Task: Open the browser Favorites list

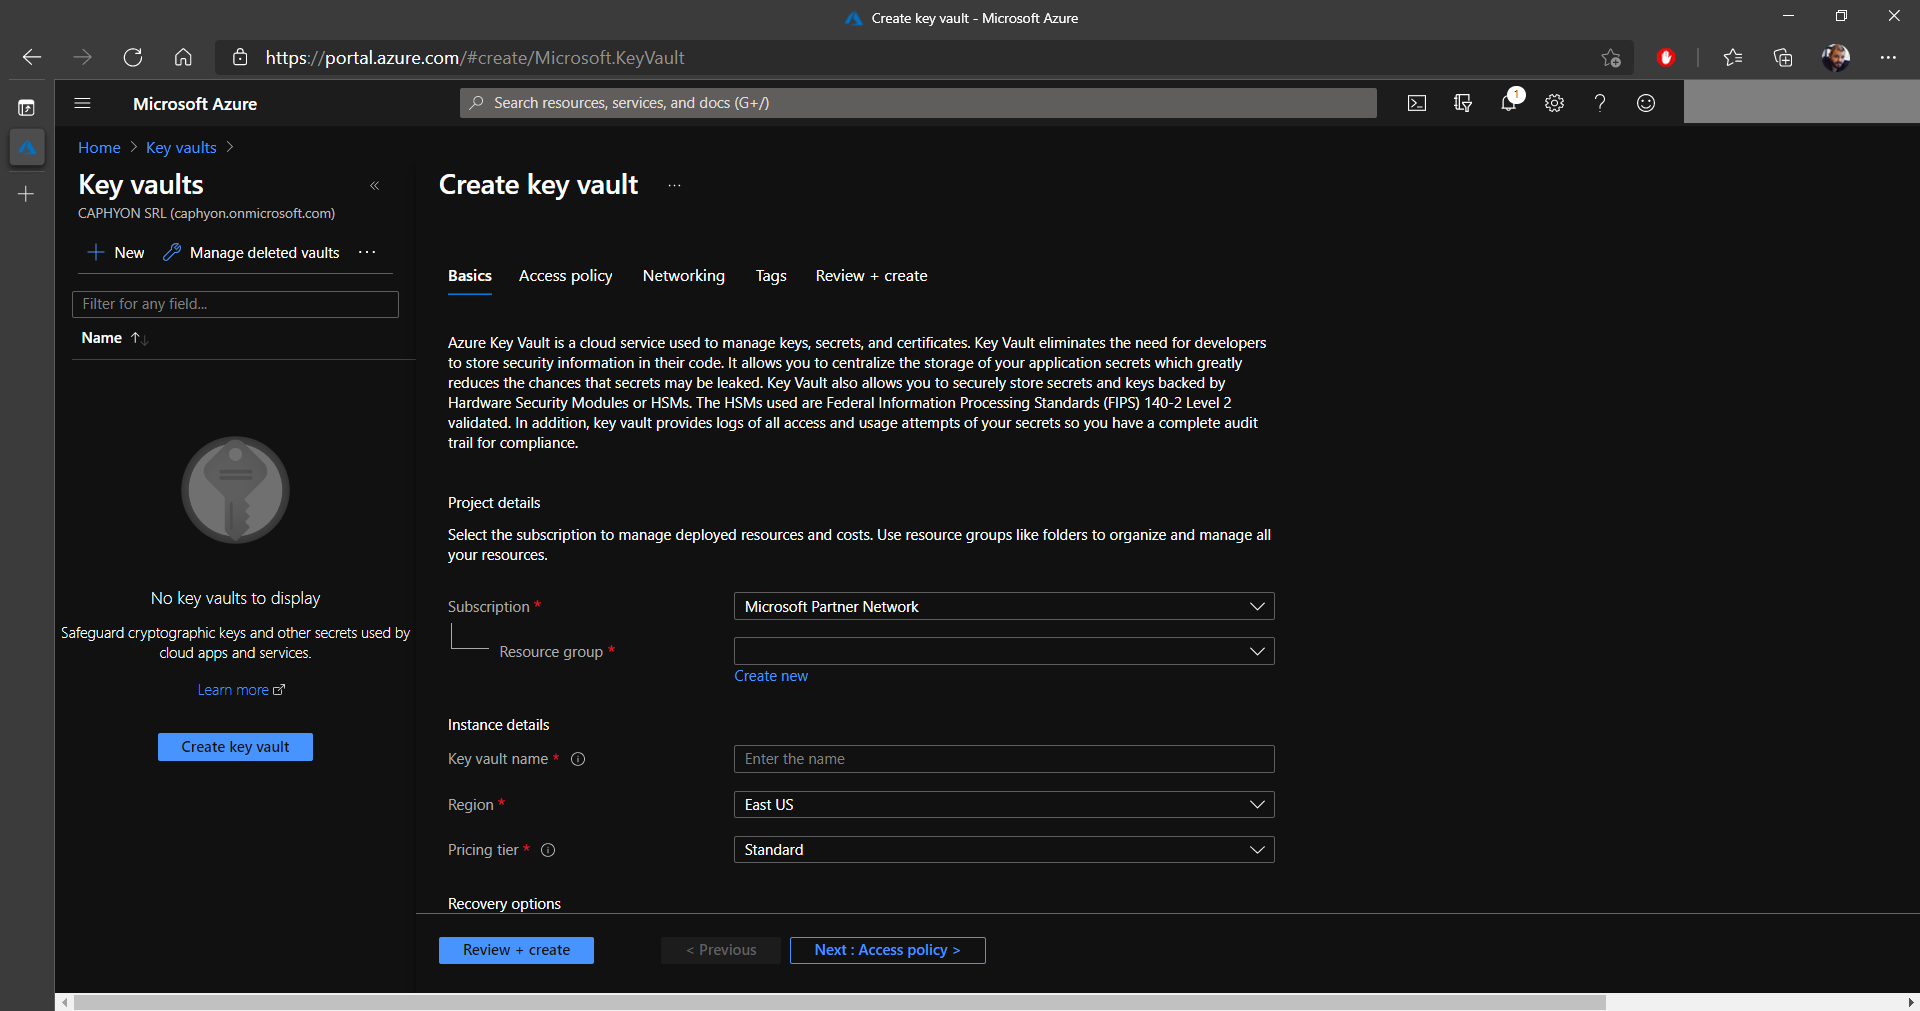Action: coord(1733,58)
